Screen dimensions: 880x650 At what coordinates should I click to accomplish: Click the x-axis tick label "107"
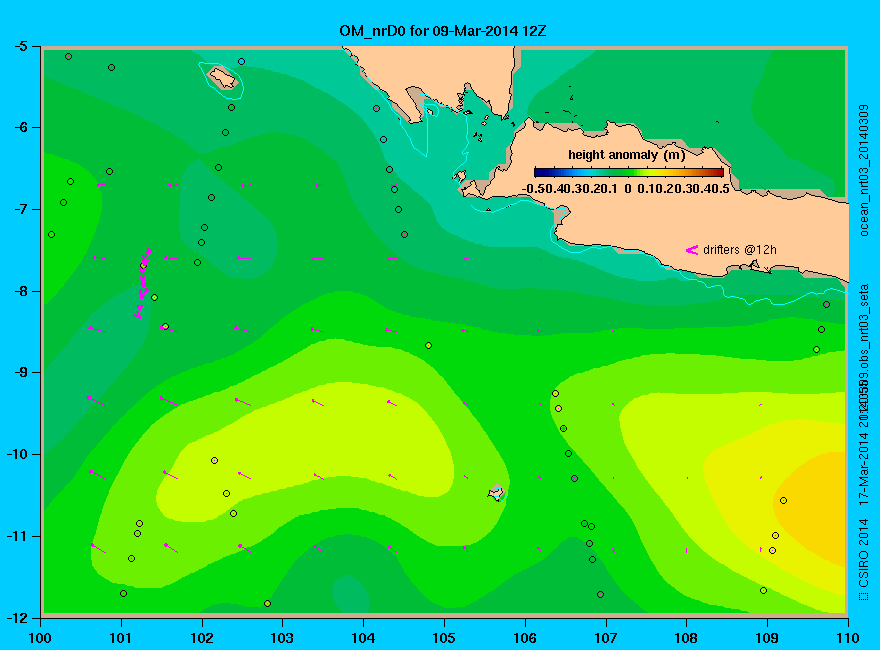[x=606, y=638]
